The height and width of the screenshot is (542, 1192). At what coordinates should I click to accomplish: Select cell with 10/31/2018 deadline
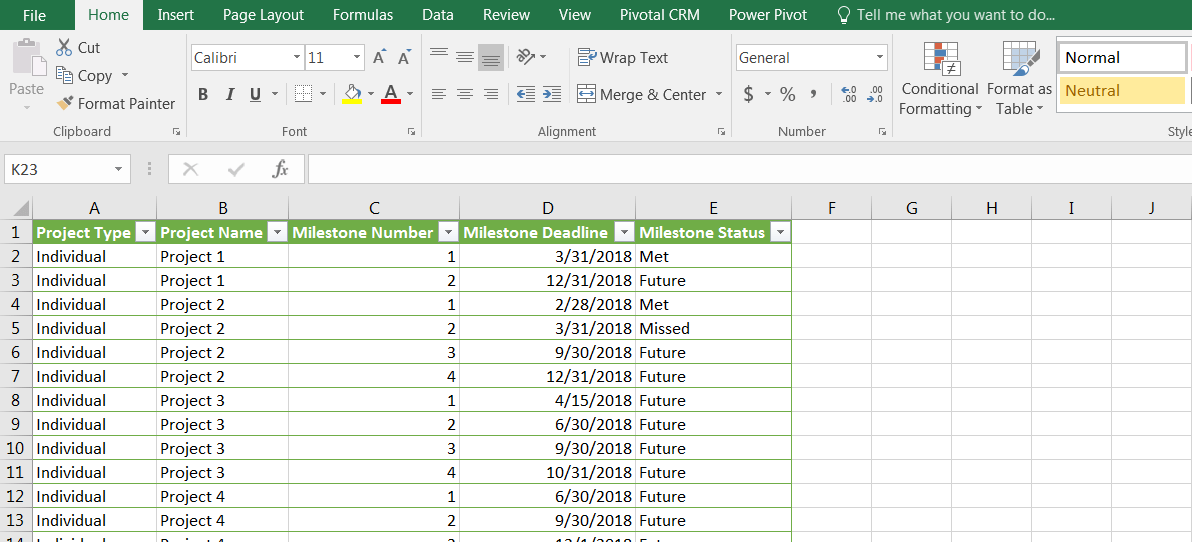[547, 472]
